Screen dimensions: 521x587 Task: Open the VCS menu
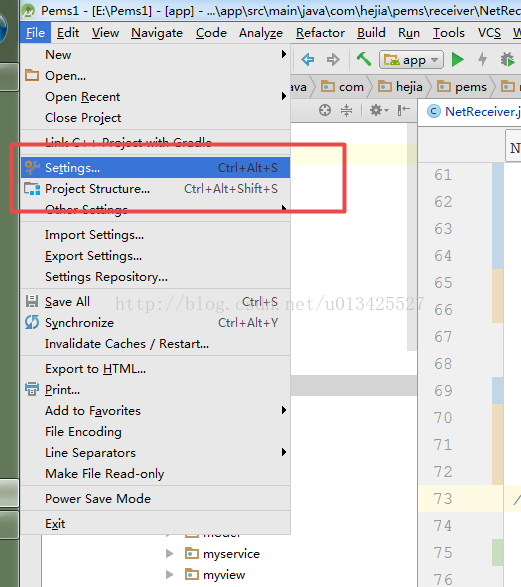click(489, 33)
